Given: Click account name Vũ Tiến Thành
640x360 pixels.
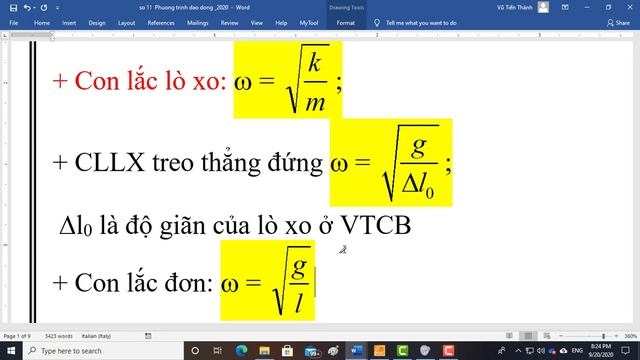Looking at the screenshot, I should (x=514, y=7).
